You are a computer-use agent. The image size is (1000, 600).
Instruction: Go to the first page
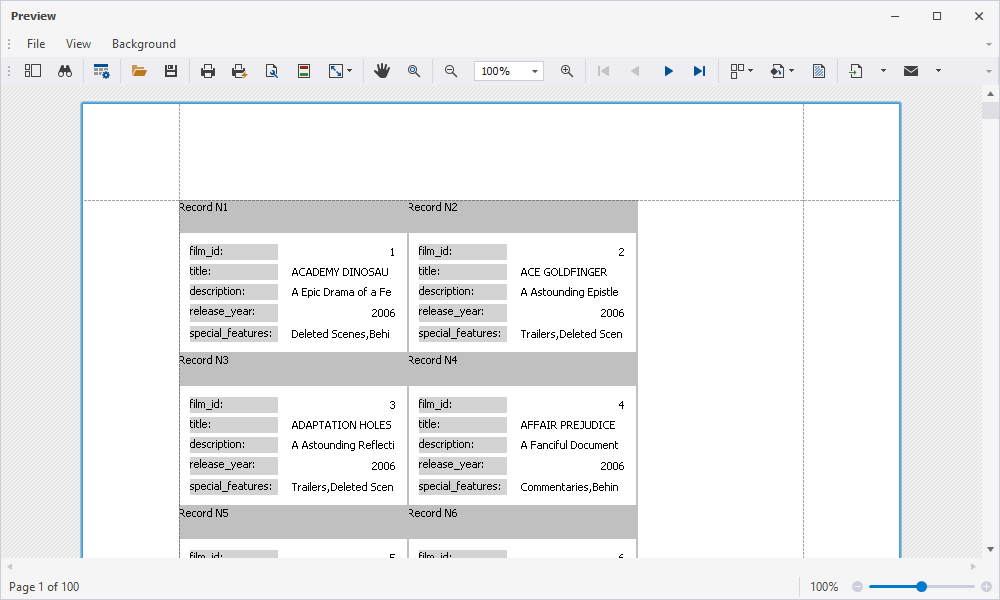click(x=603, y=71)
